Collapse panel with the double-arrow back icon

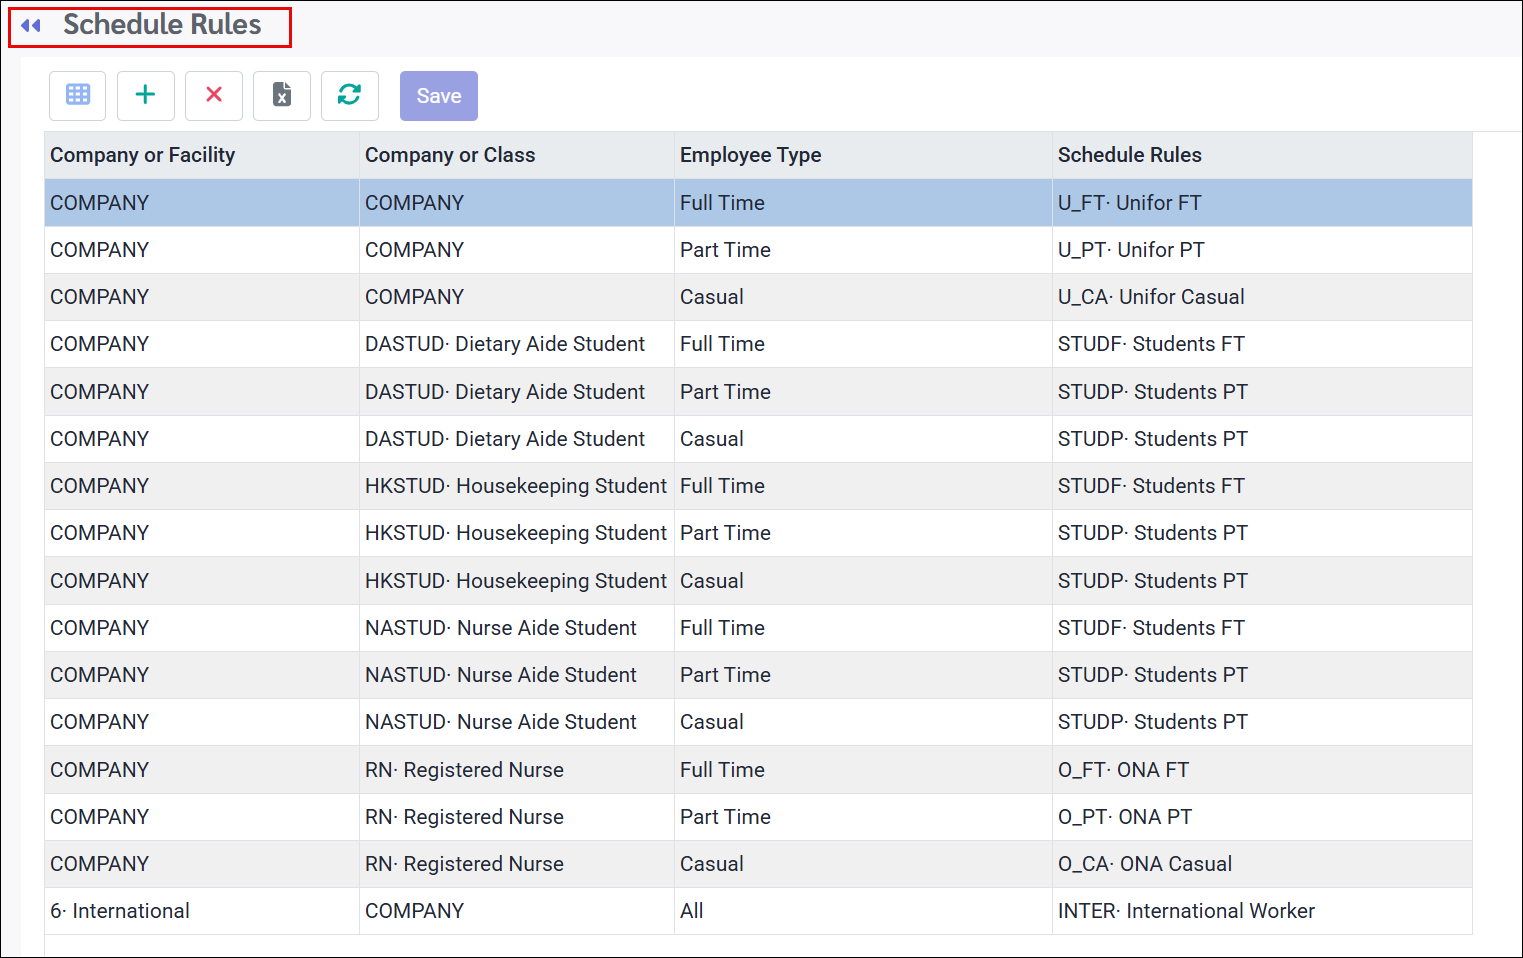coord(31,26)
